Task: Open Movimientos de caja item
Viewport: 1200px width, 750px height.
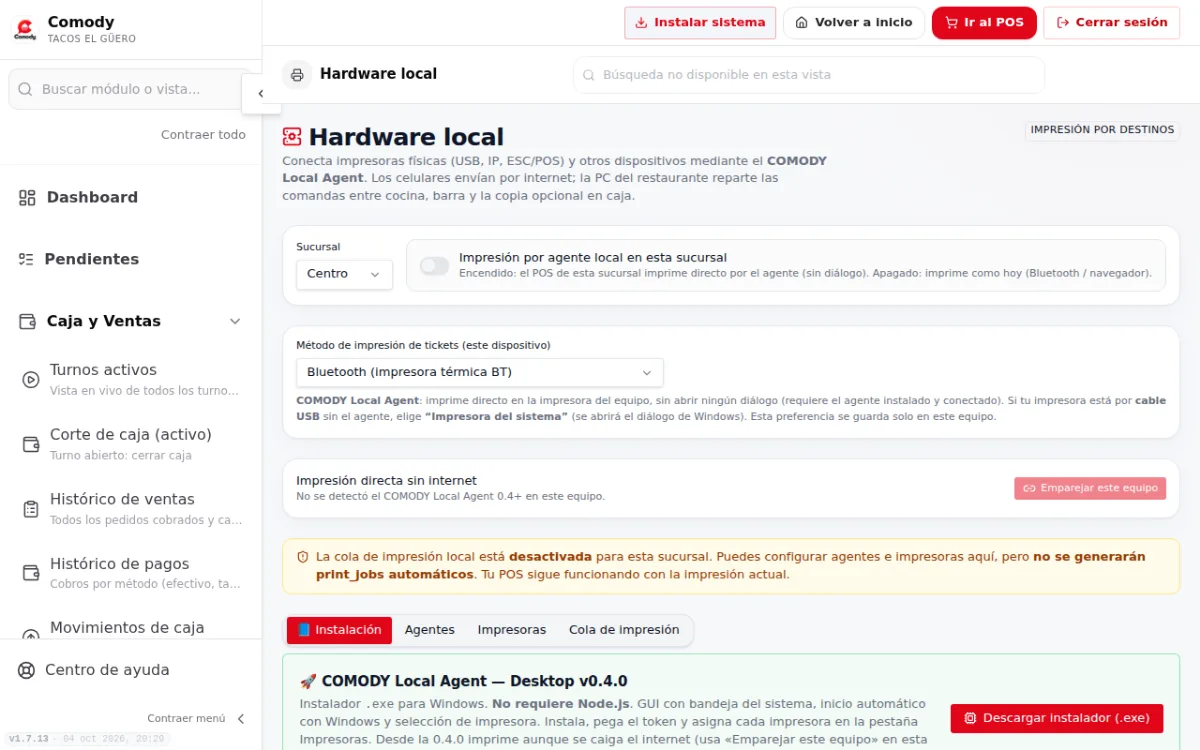Action: [x=131, y=628]
